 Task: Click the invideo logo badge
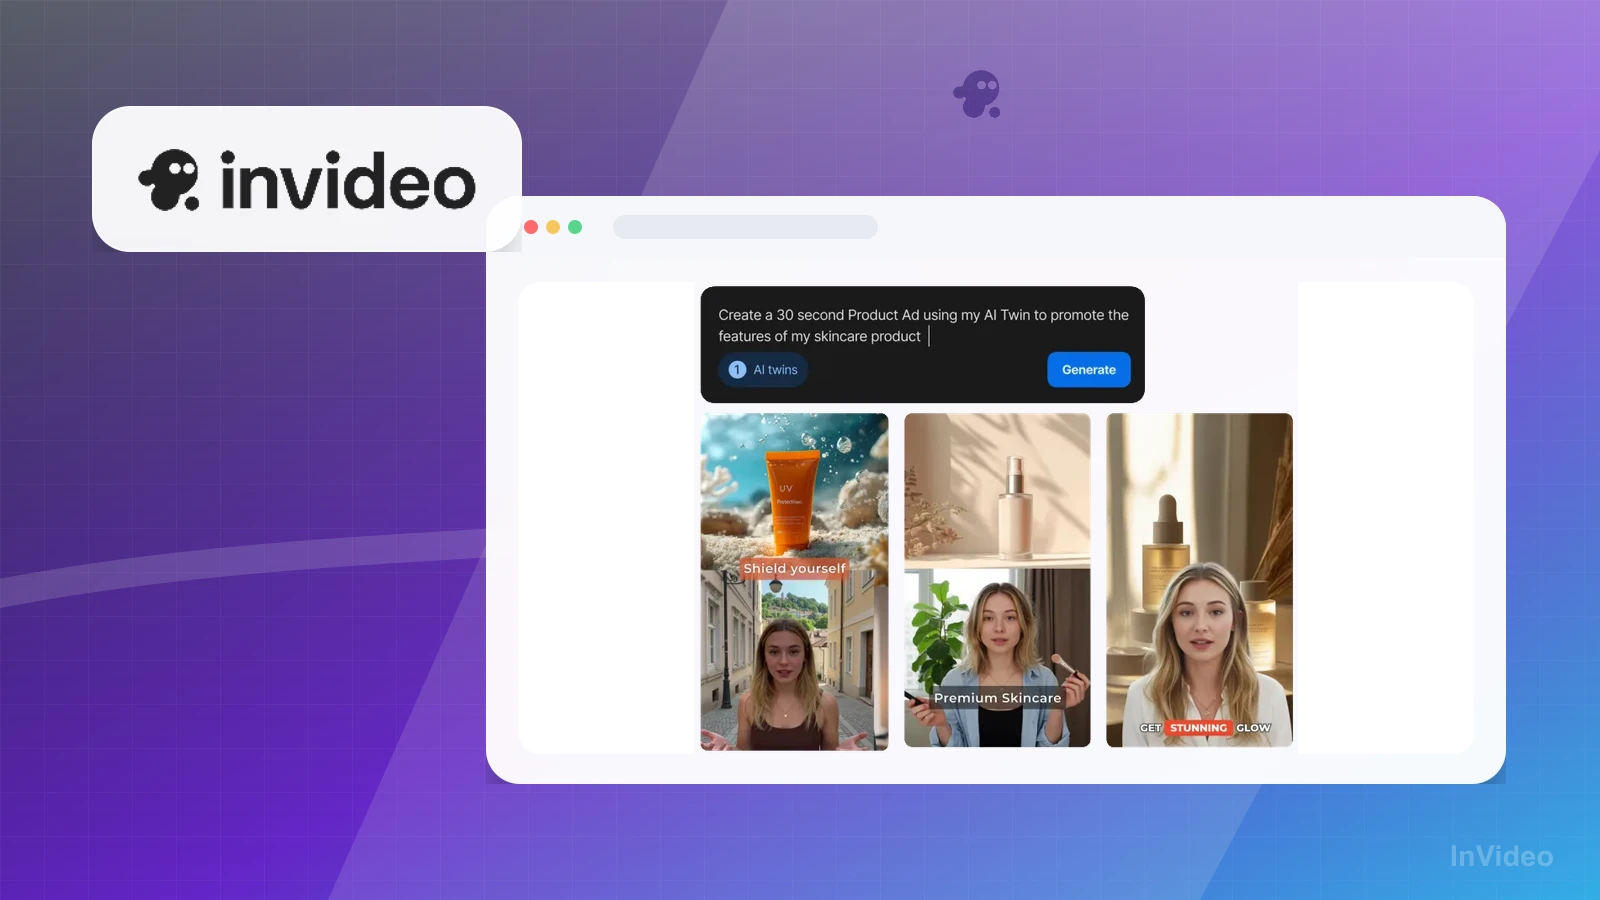point(307,179)
